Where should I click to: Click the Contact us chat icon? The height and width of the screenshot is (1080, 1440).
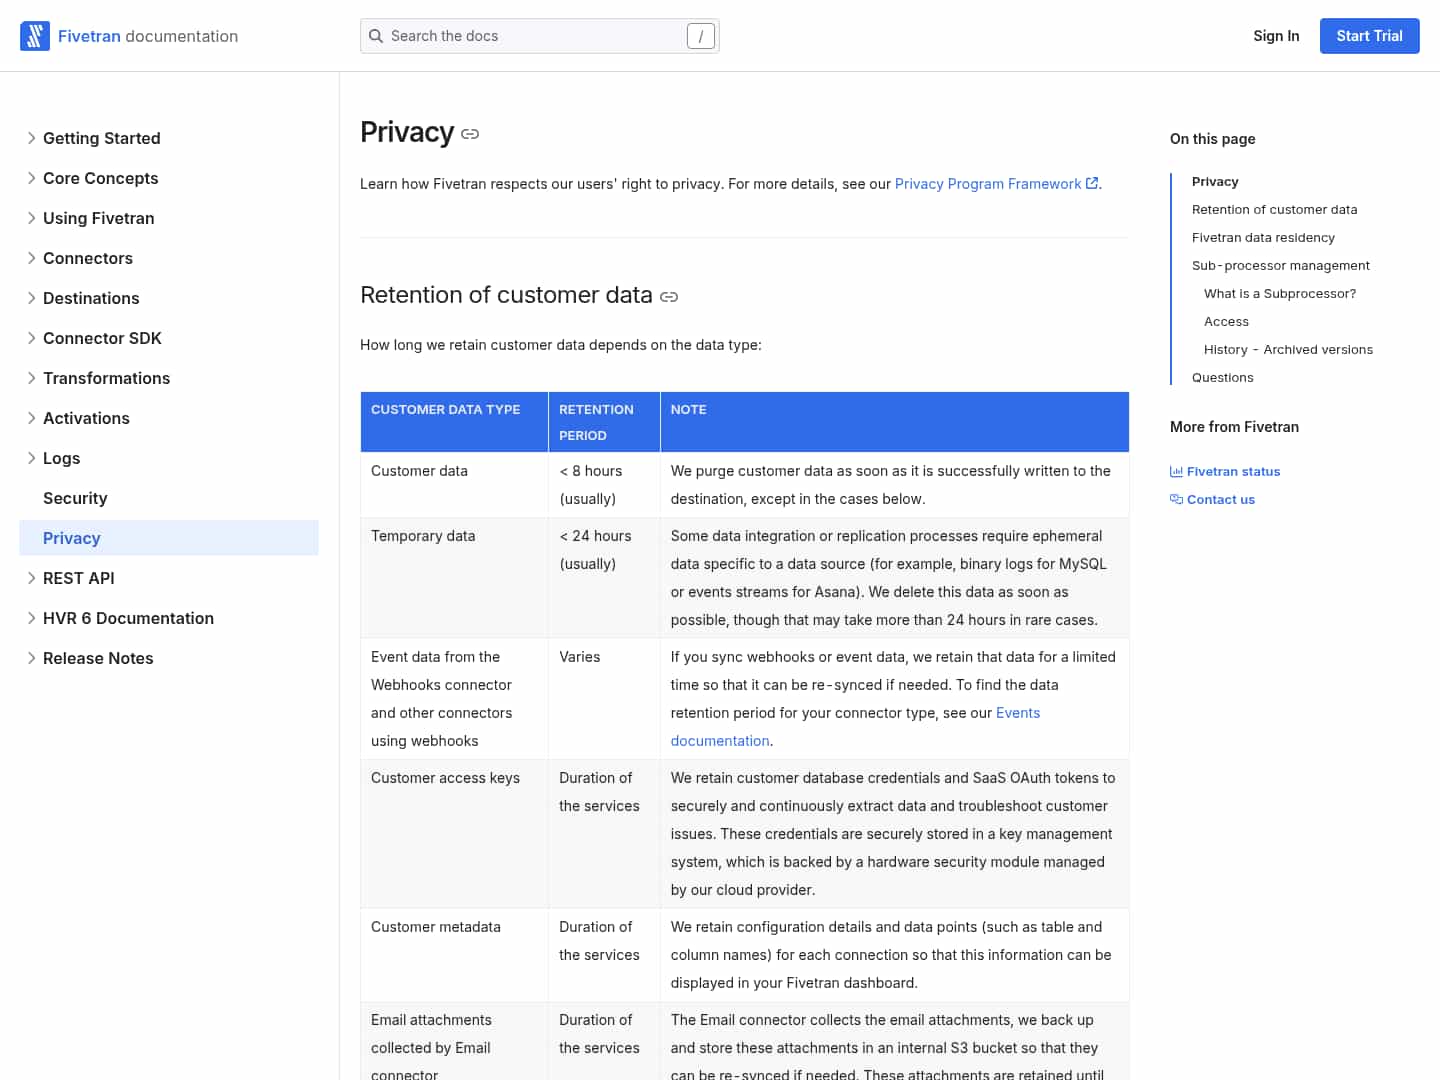point(1176,500)
